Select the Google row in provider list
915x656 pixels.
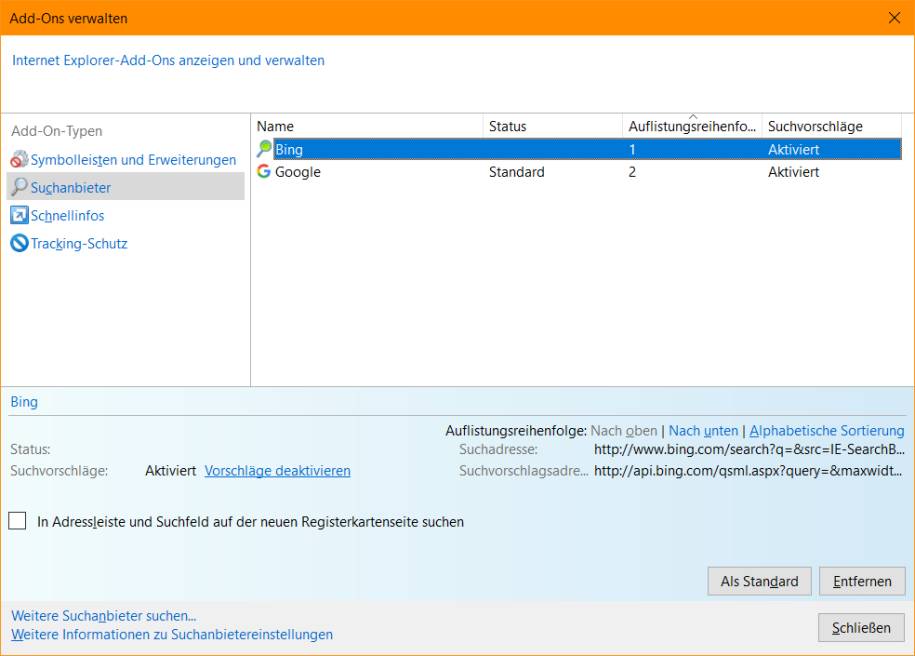[578, 172]
